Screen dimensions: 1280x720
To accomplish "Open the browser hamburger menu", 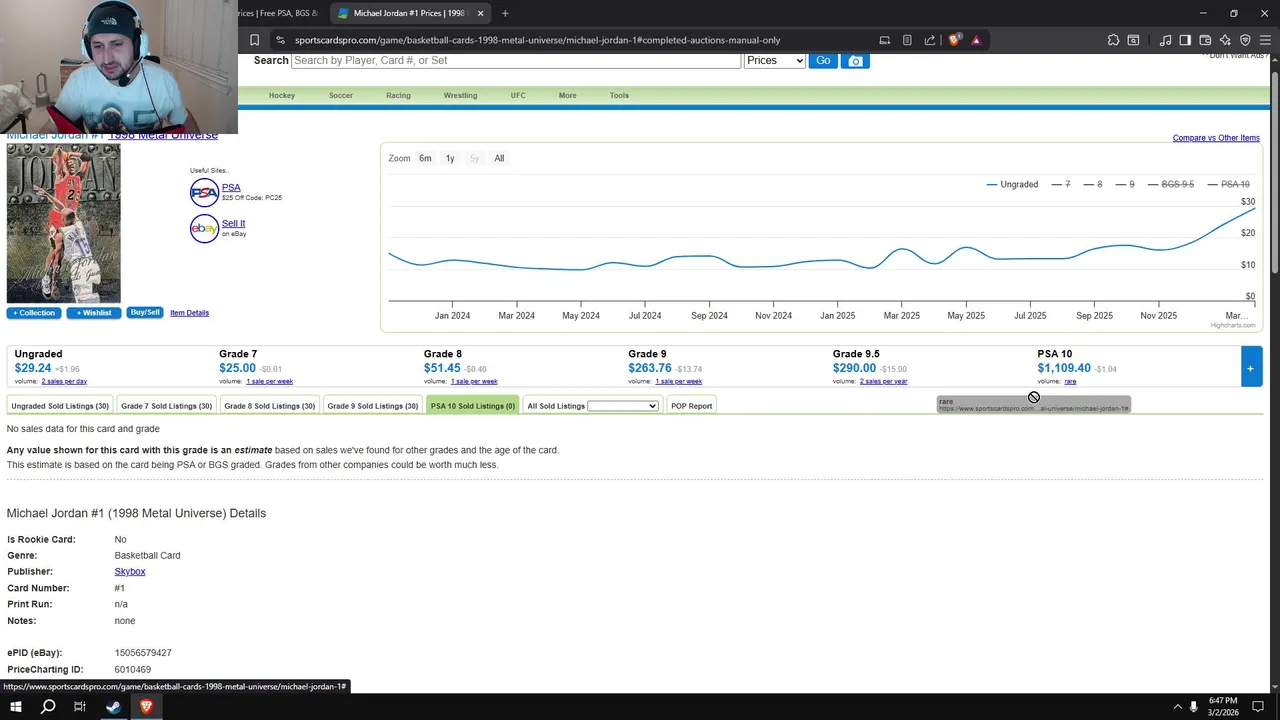I will point(1265,40).
